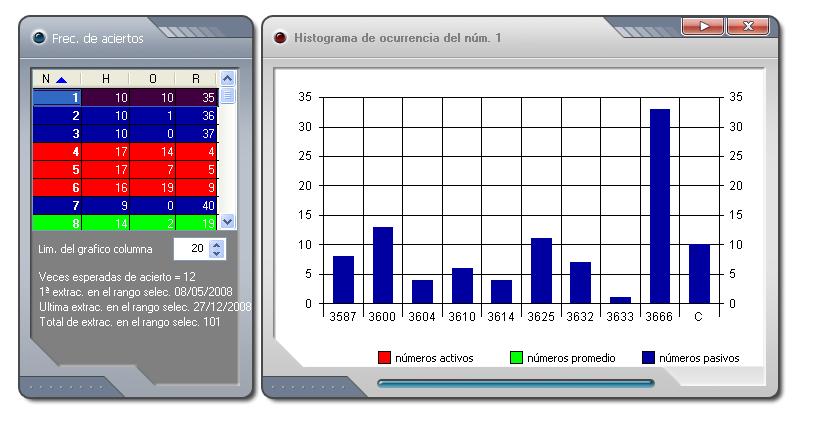
Task: Click the histogram bar for 3587
Action: click(343, 279)
